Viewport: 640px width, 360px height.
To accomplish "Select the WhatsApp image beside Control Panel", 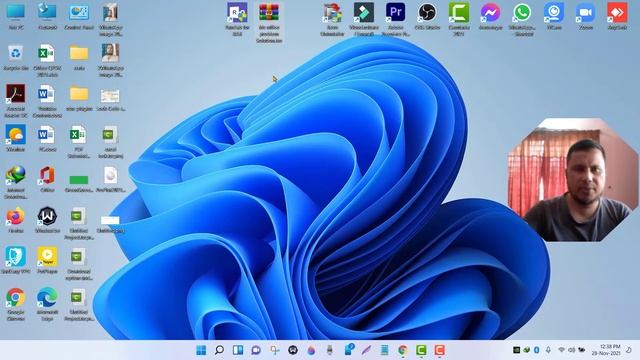I will pos(111,19).
